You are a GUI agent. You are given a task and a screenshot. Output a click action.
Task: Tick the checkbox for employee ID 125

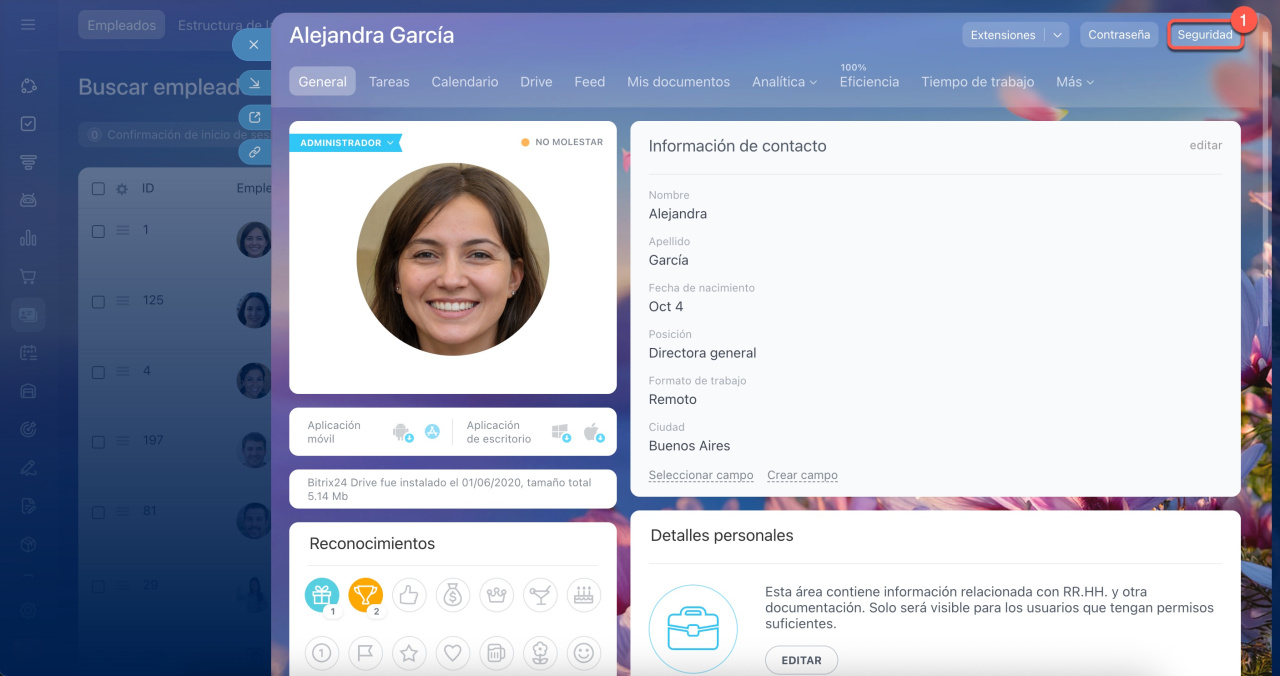98,302
